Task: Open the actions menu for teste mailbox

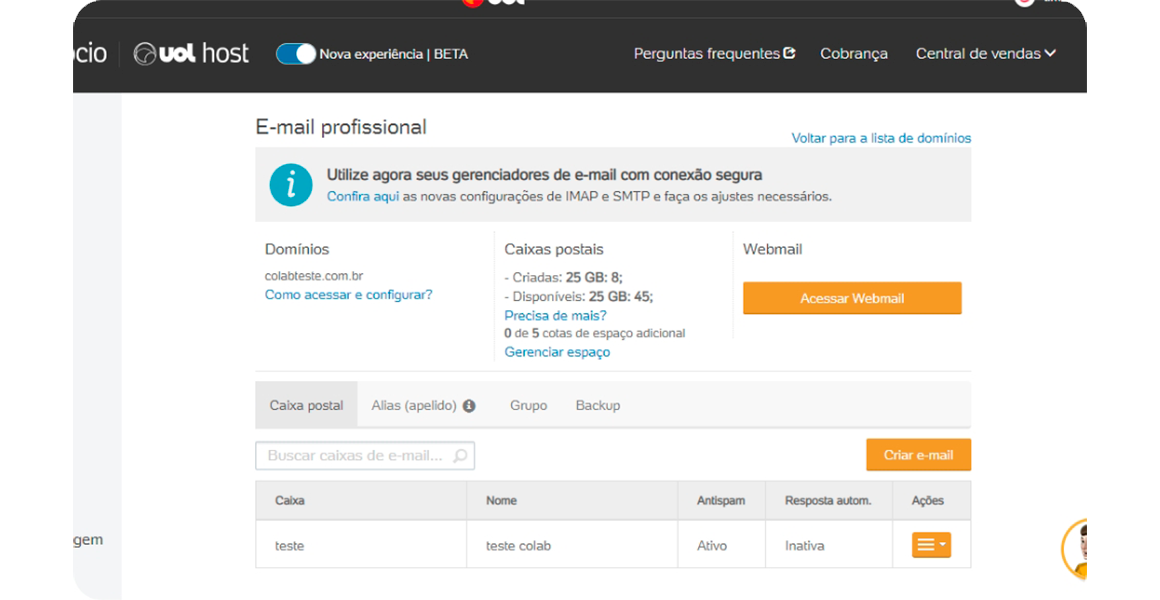Action: [931, 545]
